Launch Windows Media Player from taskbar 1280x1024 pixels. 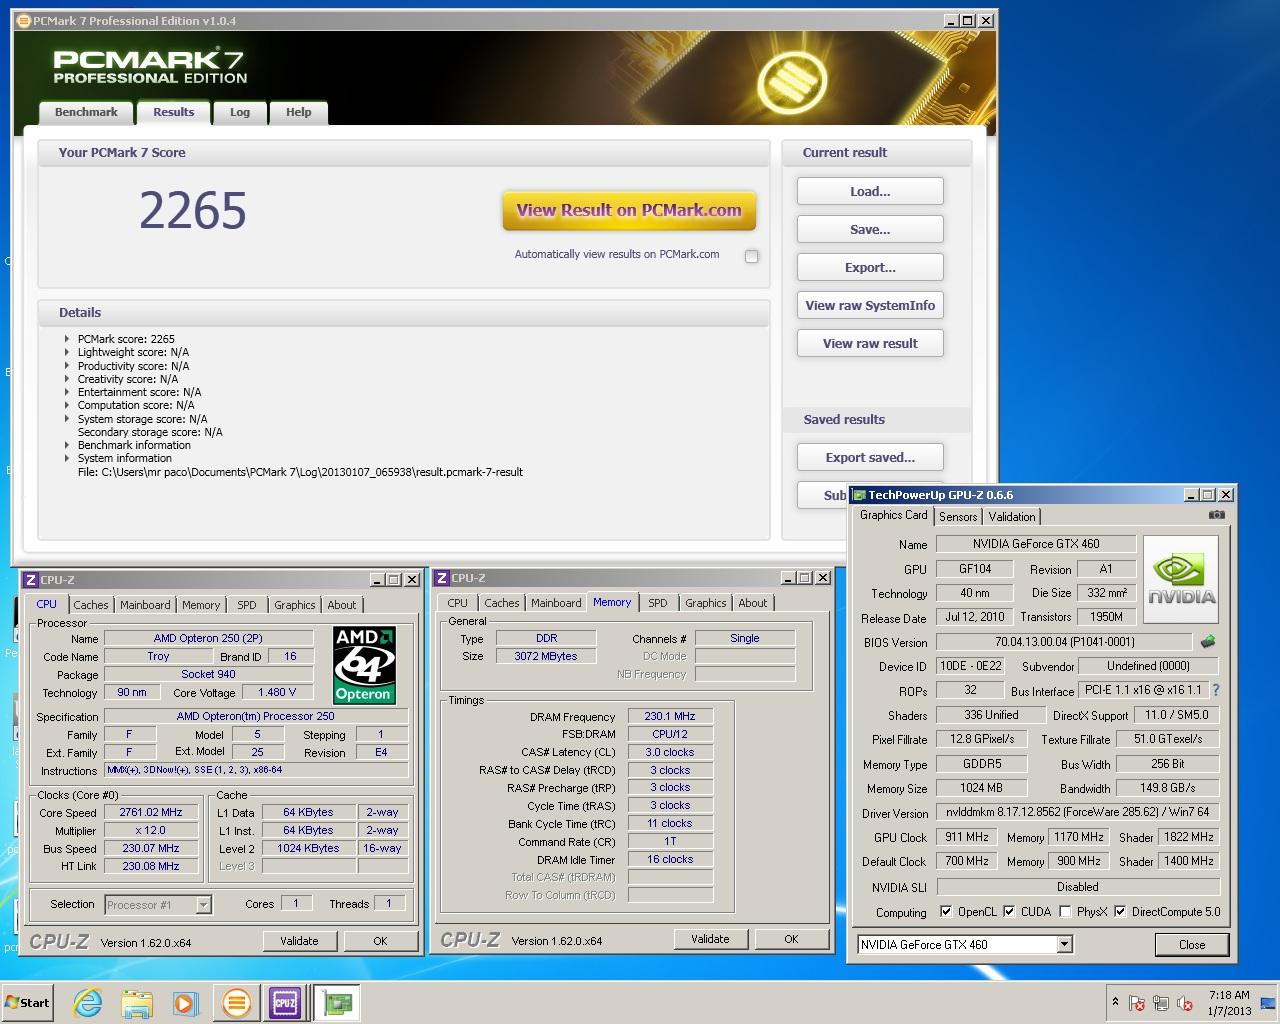[185, 1003]
